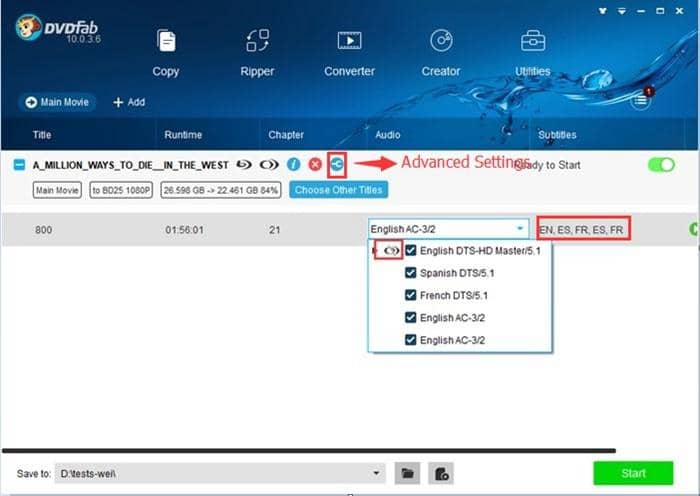Open the Save to path dropdown
This screenshot has height=496, width=700.
pos(376,473)
